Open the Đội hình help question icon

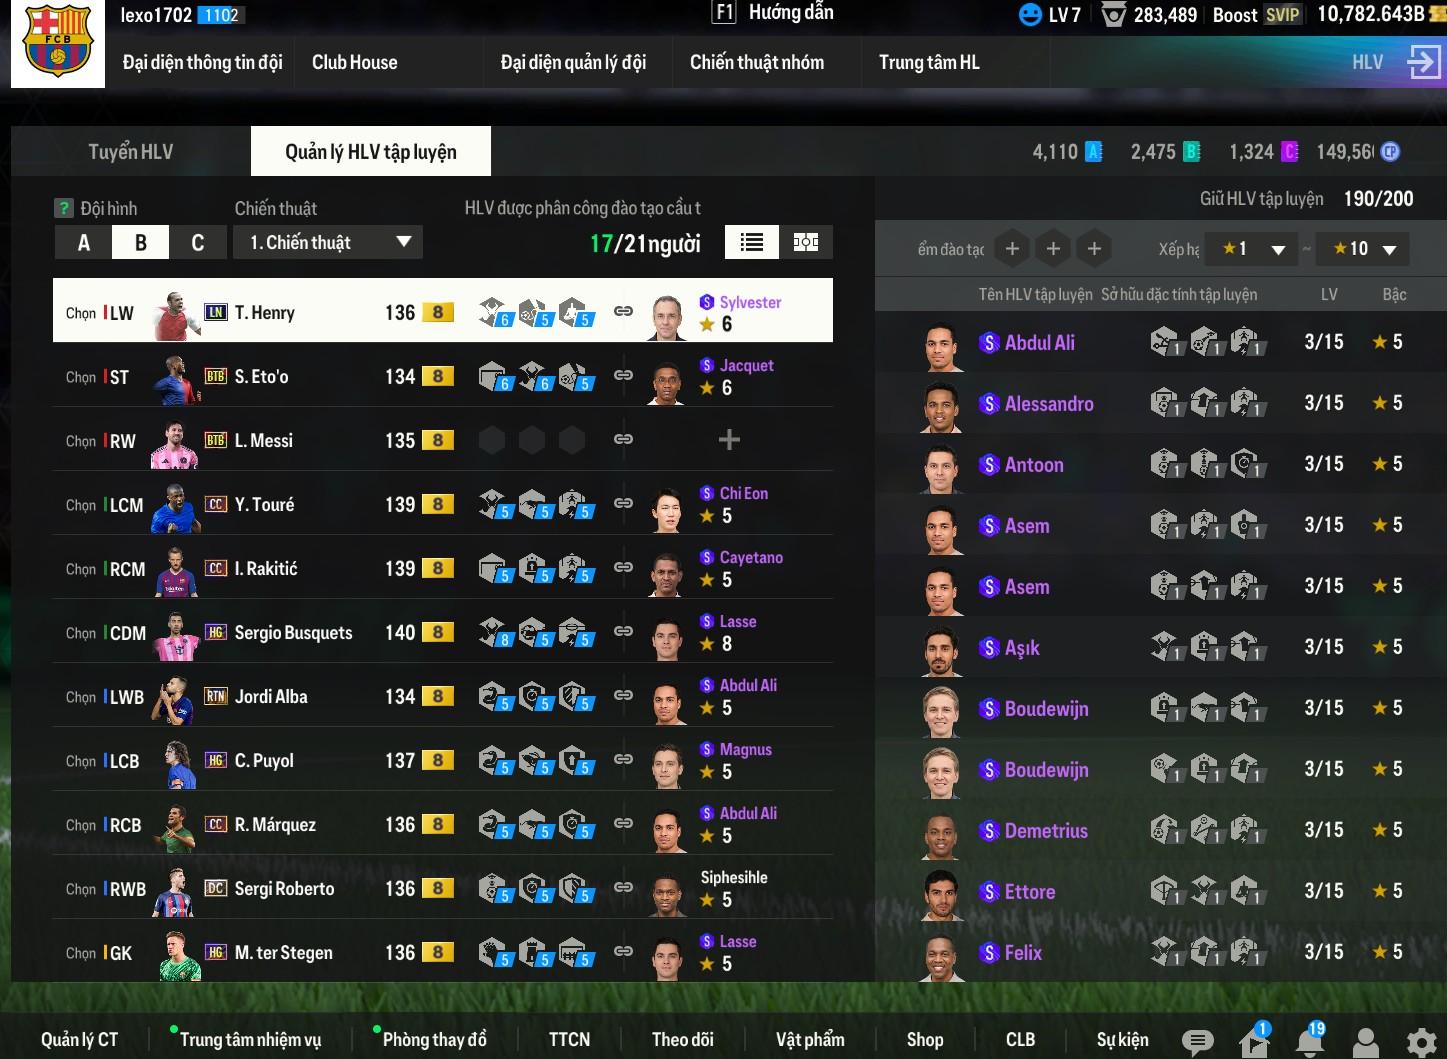coord(64,208)
